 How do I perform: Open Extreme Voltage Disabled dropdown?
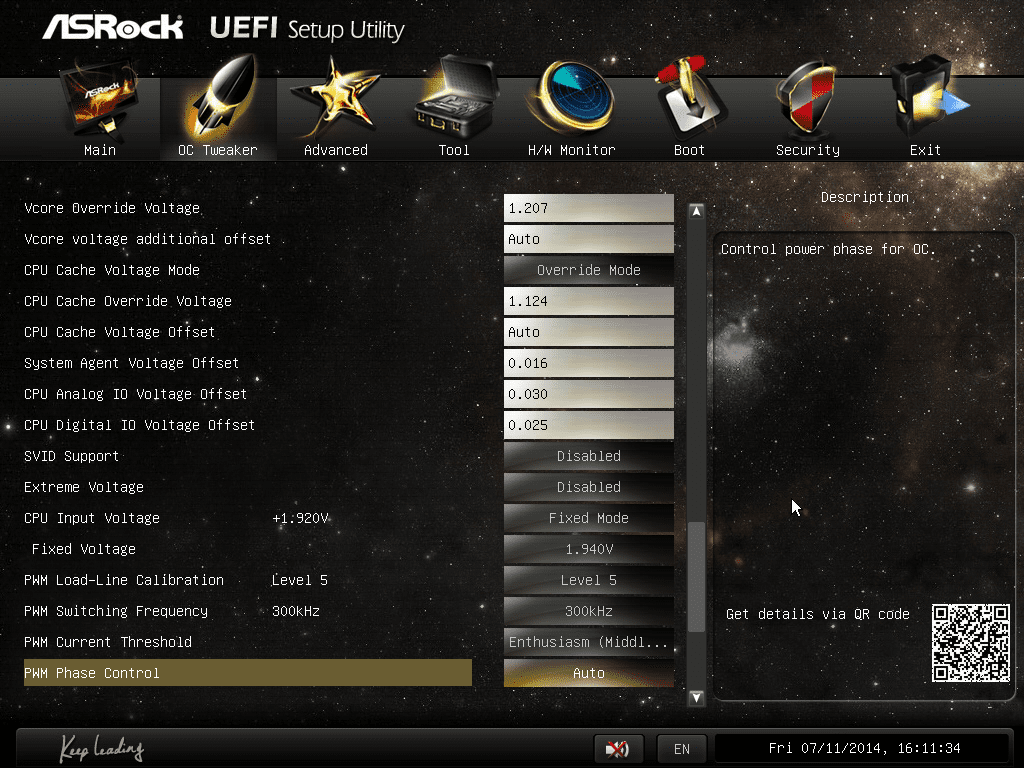(588, 487)
